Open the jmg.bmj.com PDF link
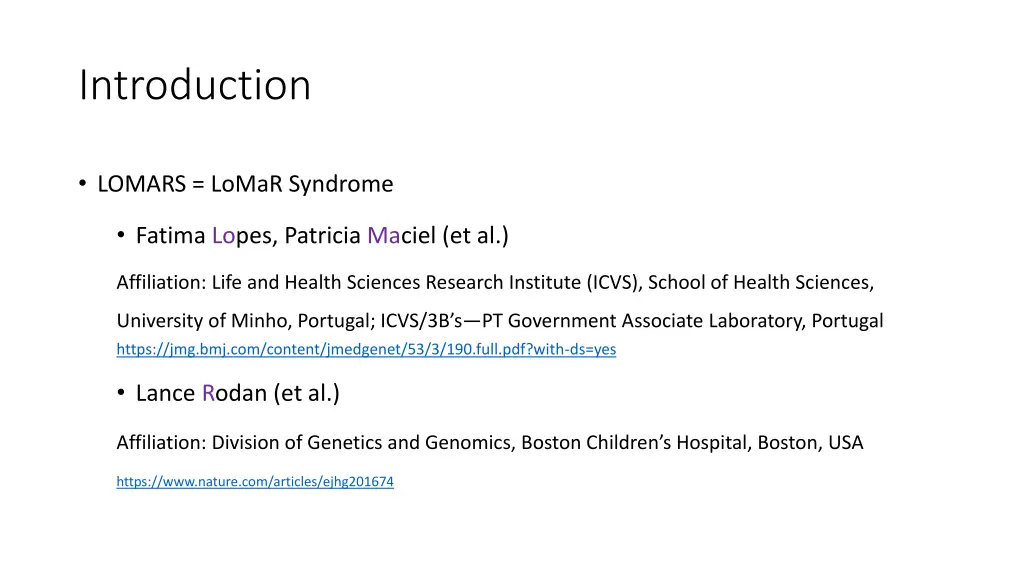Viewport: 1024px width, 576px height. pyautogui.click(x=366, y=349)
